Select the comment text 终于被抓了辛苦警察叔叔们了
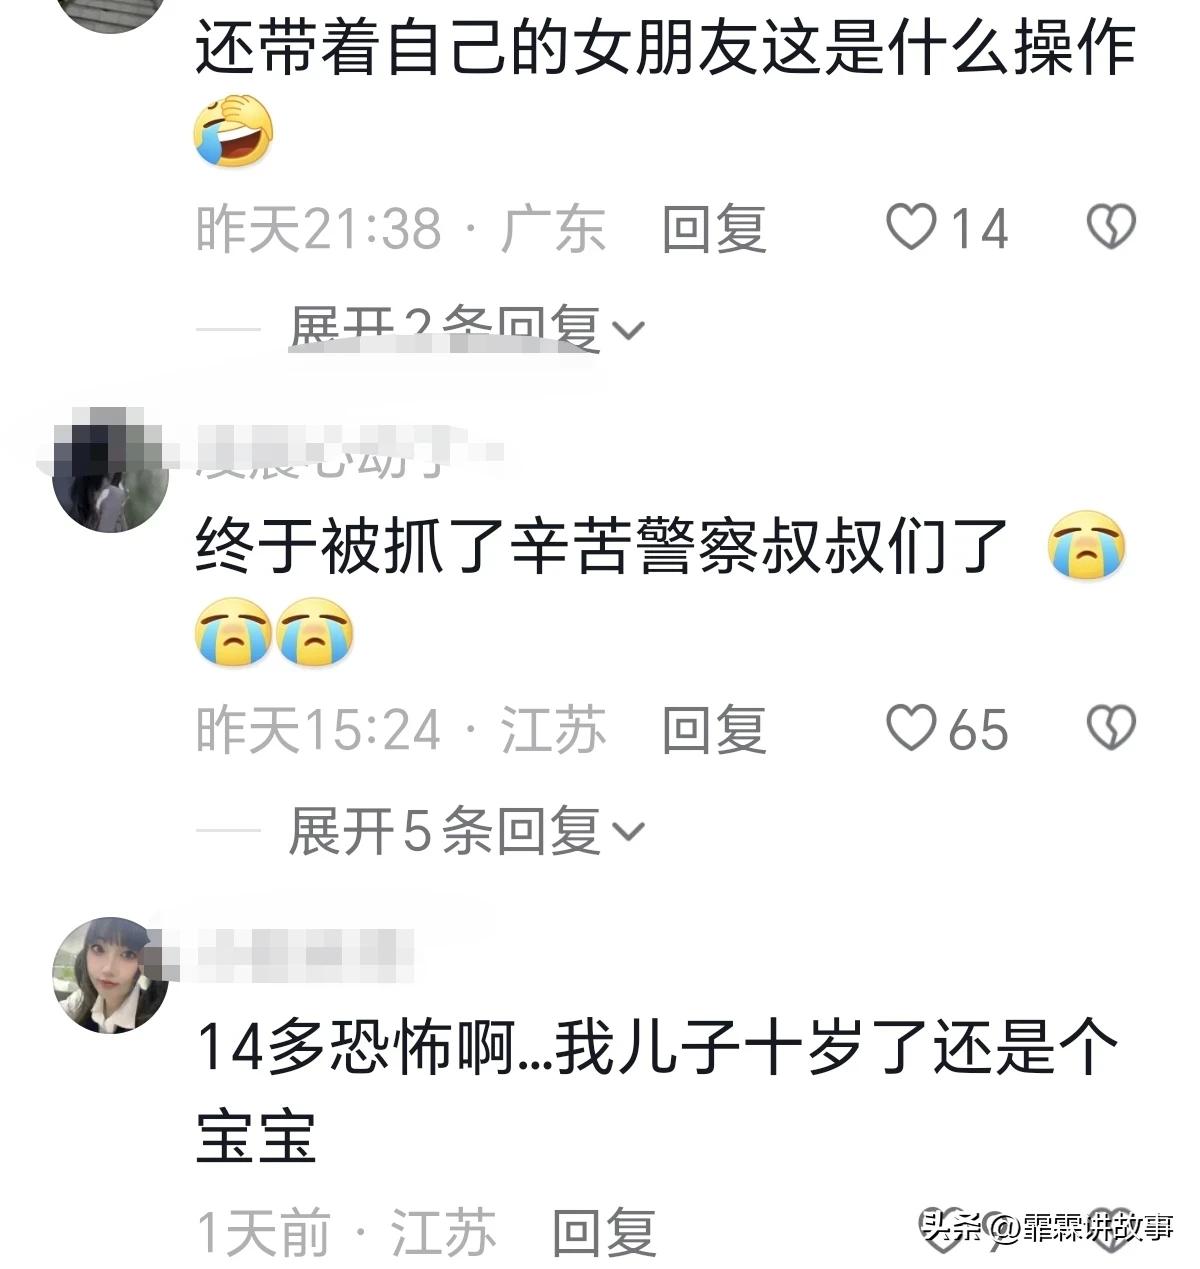The width and height of the screenshot is (1200, 1269). tap(601, 546)
